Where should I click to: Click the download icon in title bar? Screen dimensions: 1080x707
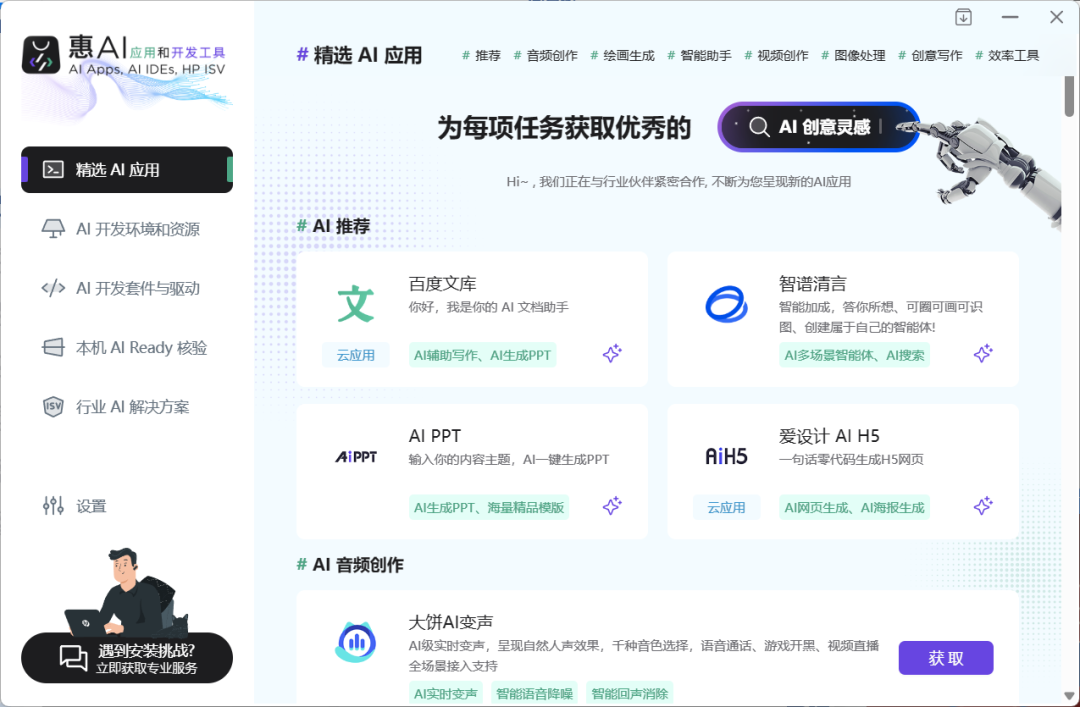tap(963, 17)
